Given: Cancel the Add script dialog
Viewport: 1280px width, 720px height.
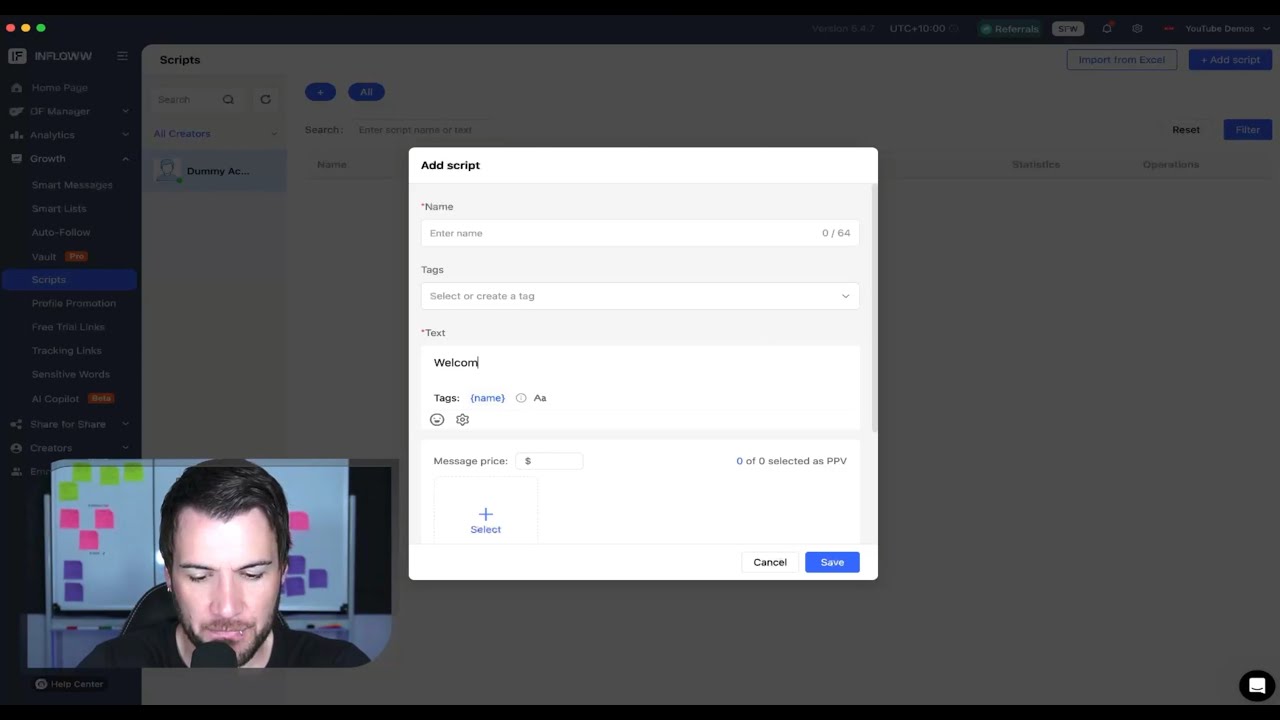Looking at the screenshot, I should (770, 562).
